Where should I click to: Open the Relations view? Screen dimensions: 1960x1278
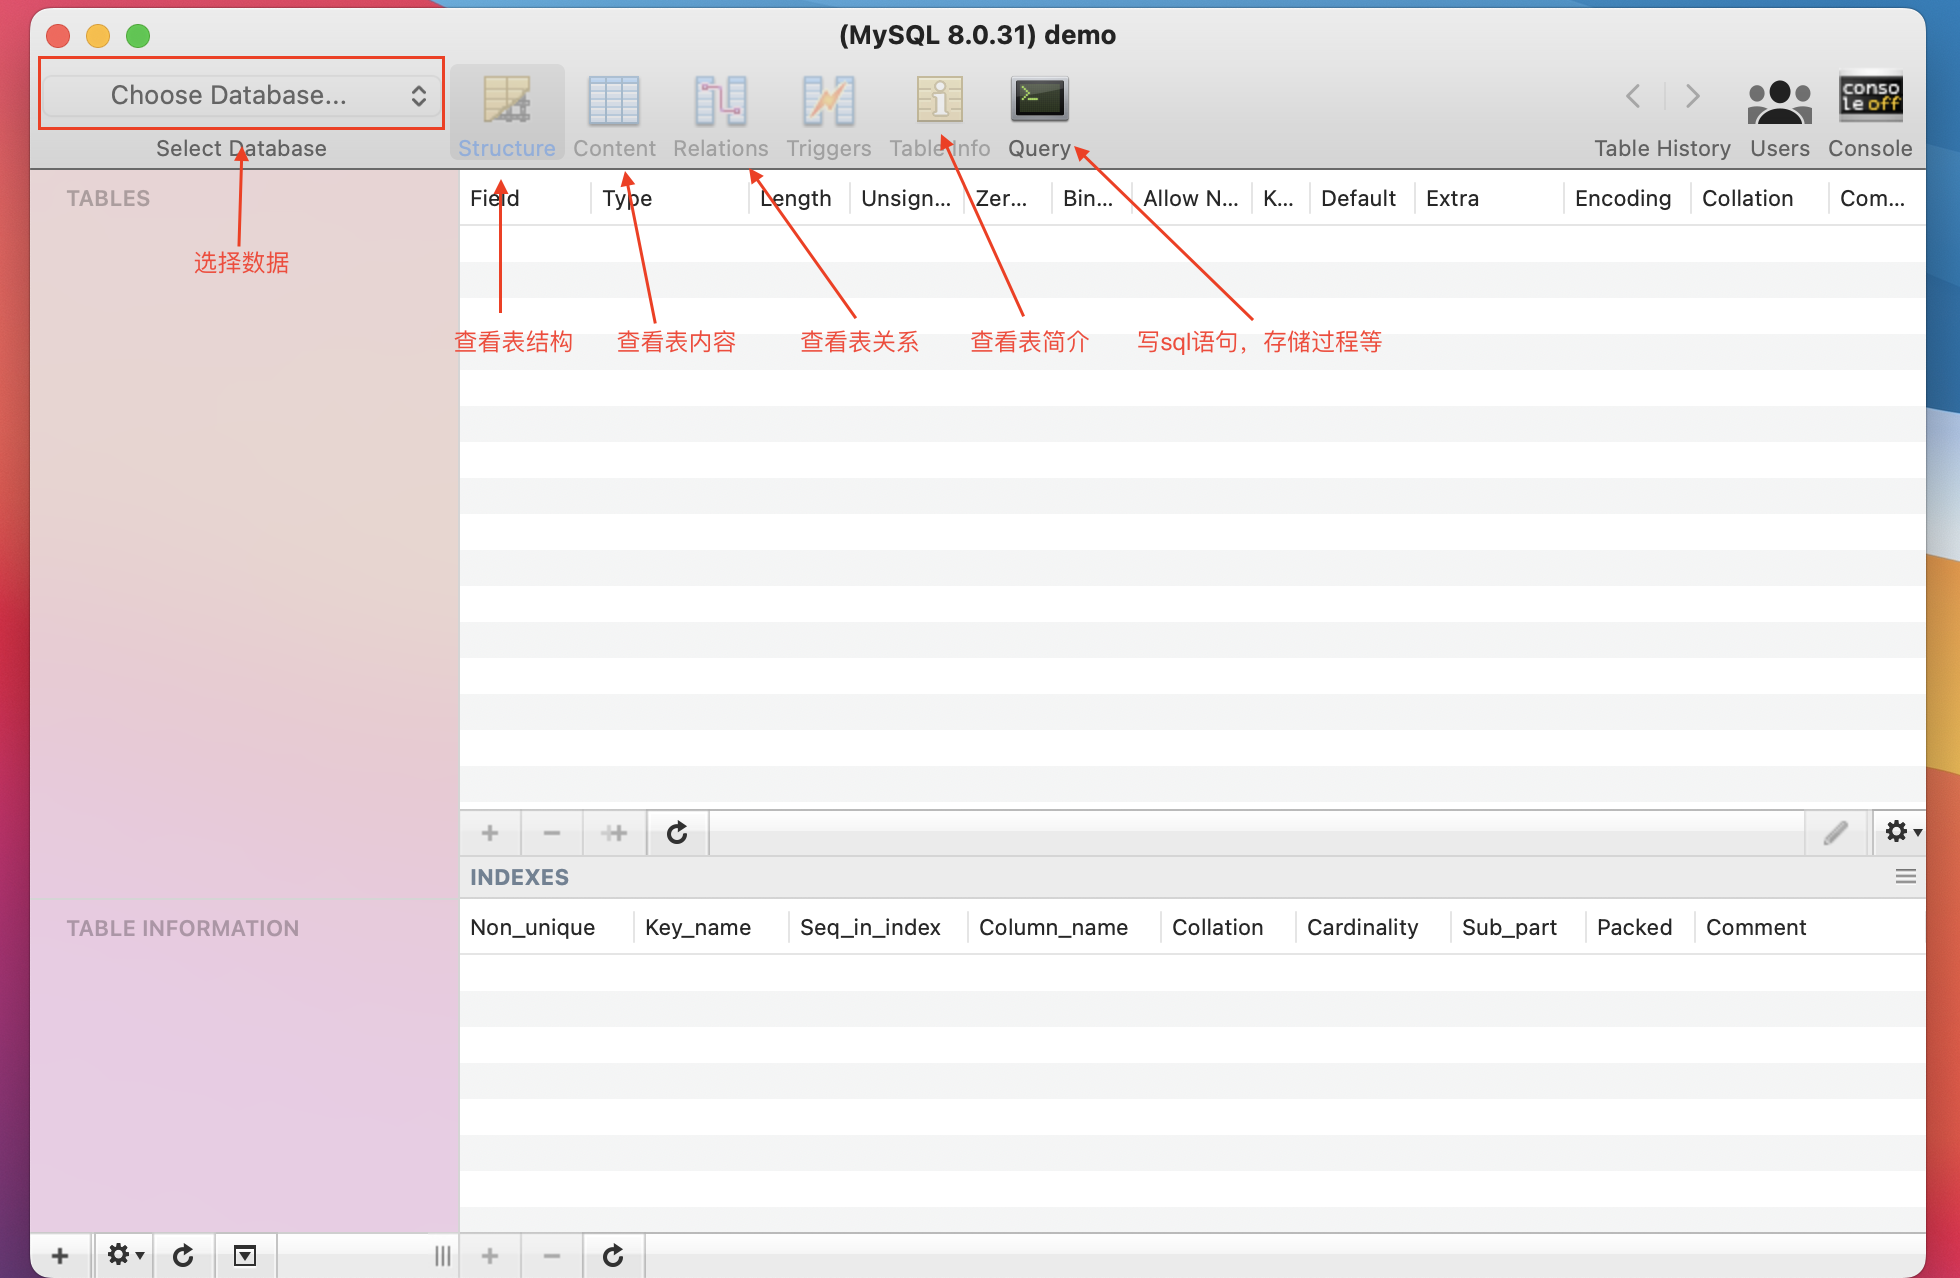pyautogui.click(x=720, y=101)
